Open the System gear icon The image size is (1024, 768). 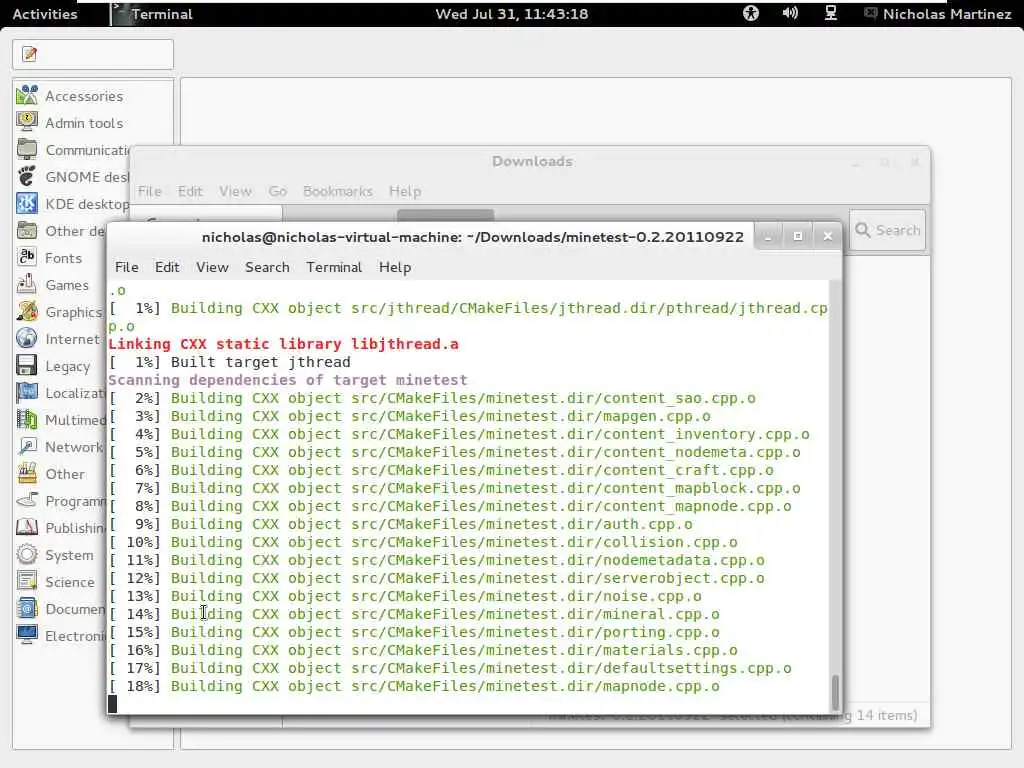point(27,554)
